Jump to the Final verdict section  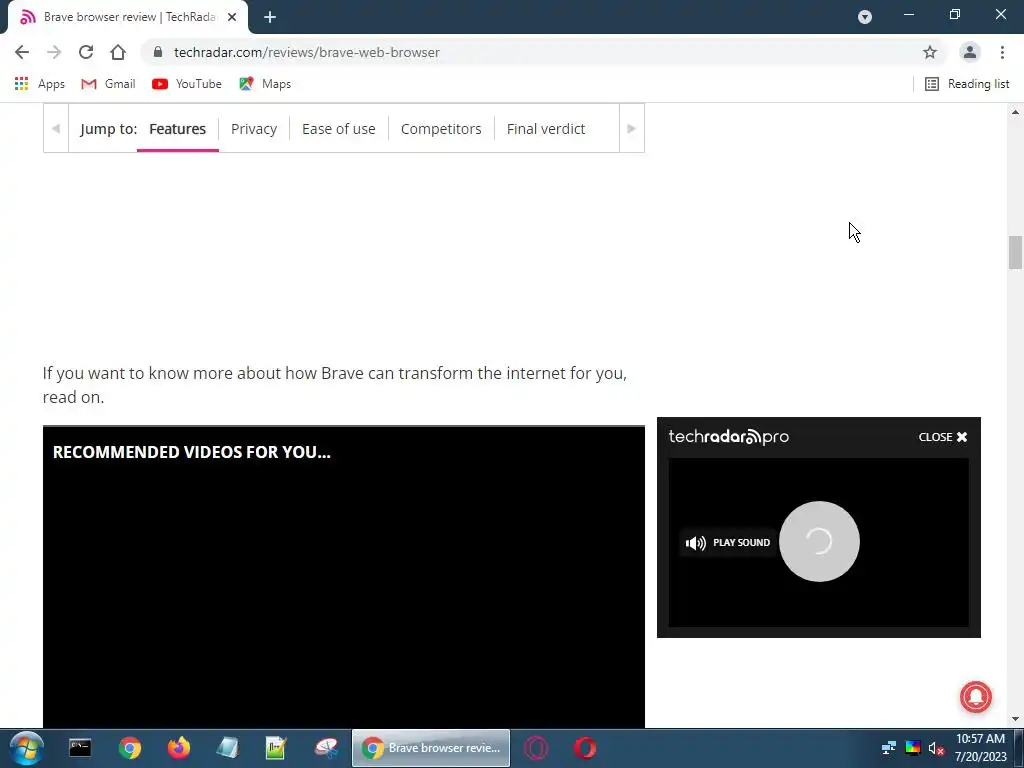point(546,129)
